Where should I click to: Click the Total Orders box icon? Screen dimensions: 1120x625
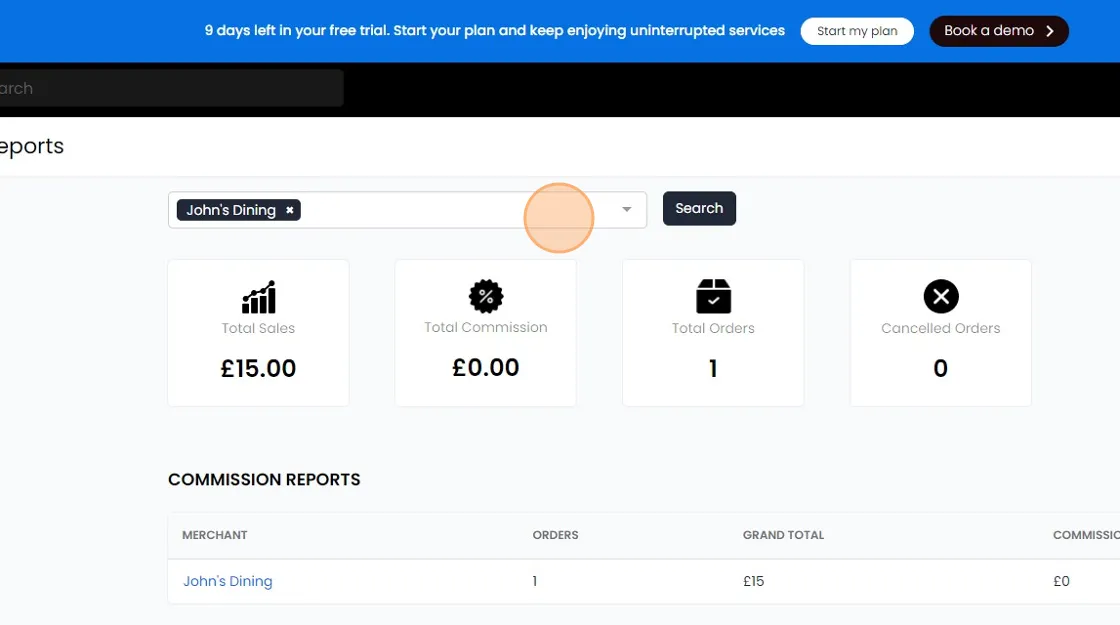[713, 296]
